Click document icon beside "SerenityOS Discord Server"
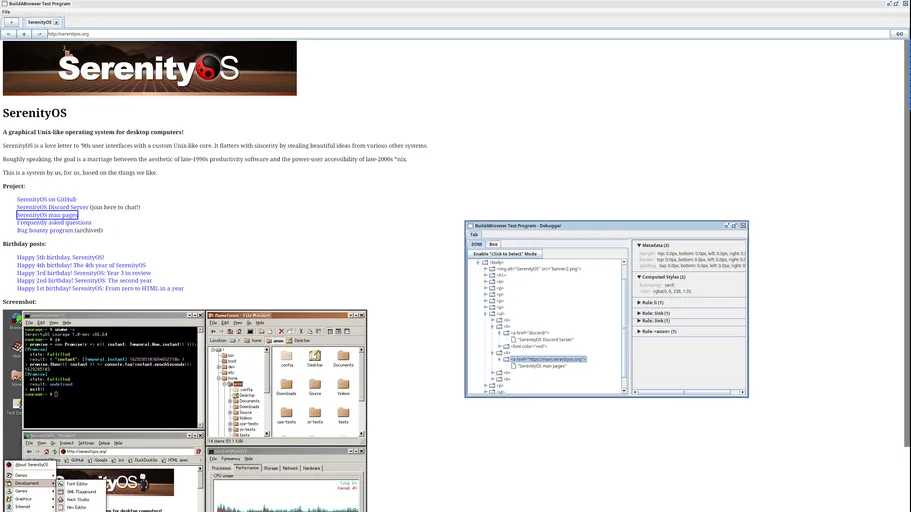 tap(514, 339)
